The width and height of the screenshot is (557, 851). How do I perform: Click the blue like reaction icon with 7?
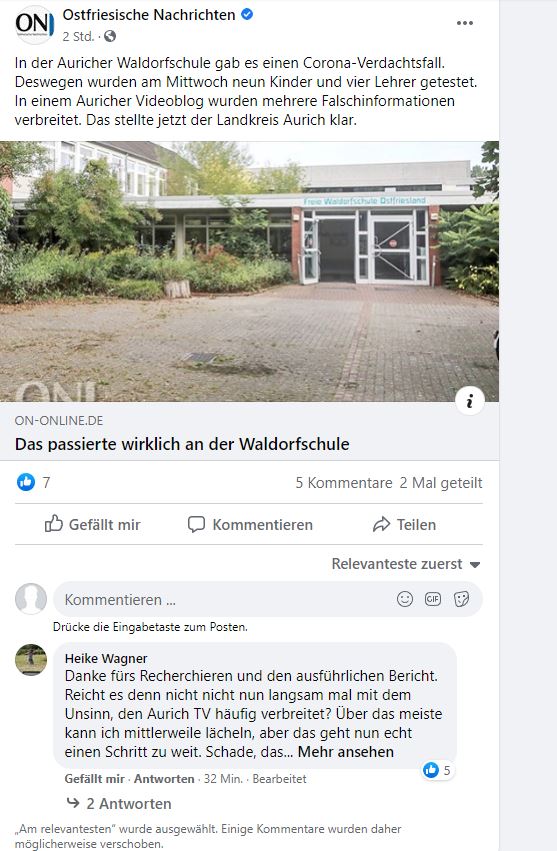tap(26, 482)
